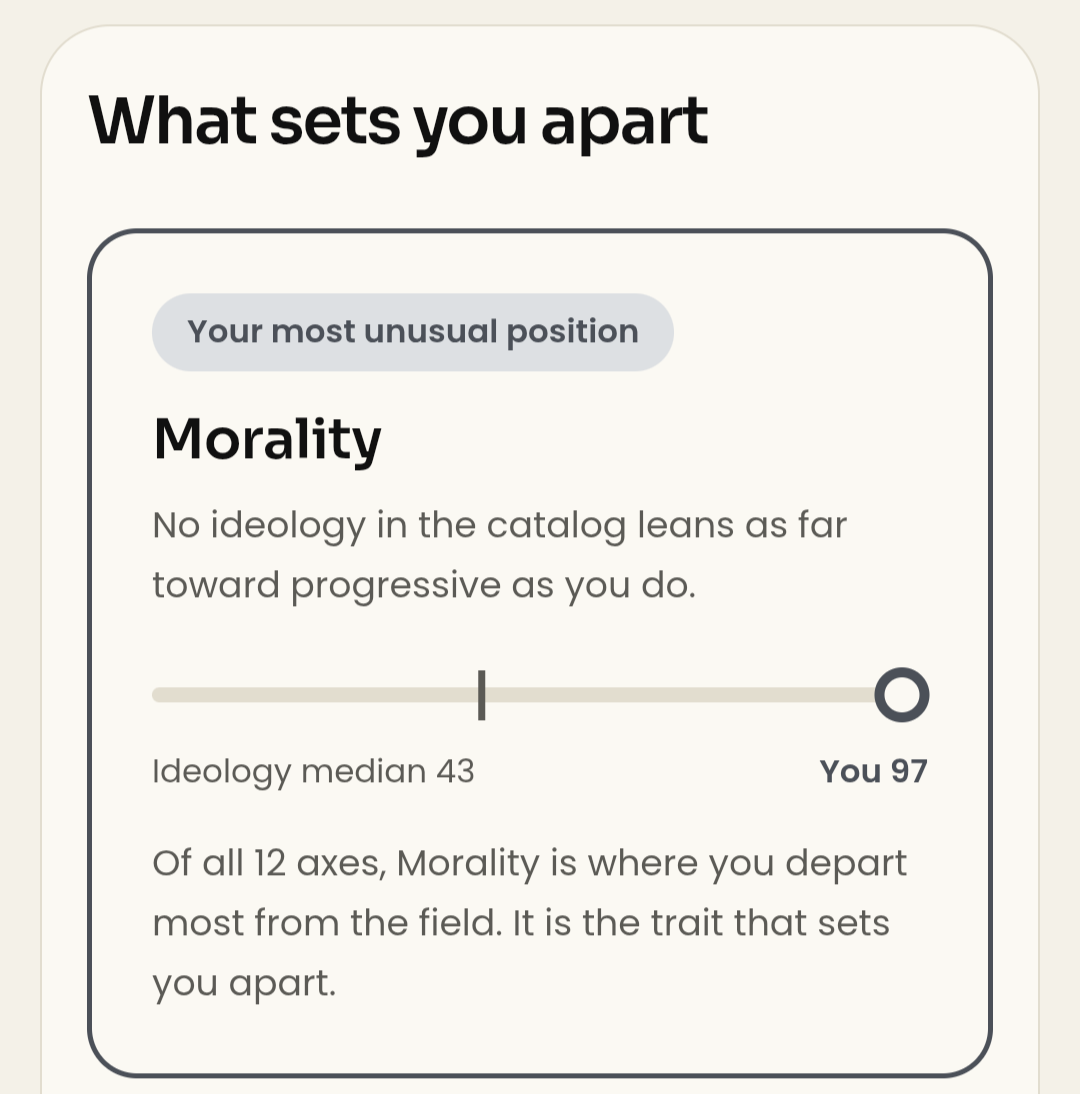Click the word 'catalog' in the description
The height and width of the screenshot is (1094, 1080).
click(x=556, y=527)
